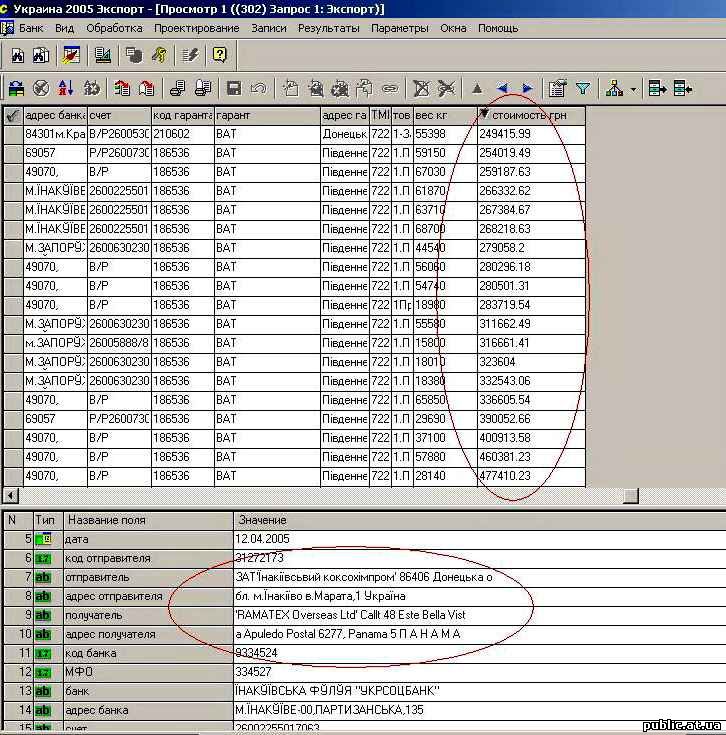Click the blue left arrow navigation icon
Viewport: 726px width, 735px height.
tap(502, 88)
